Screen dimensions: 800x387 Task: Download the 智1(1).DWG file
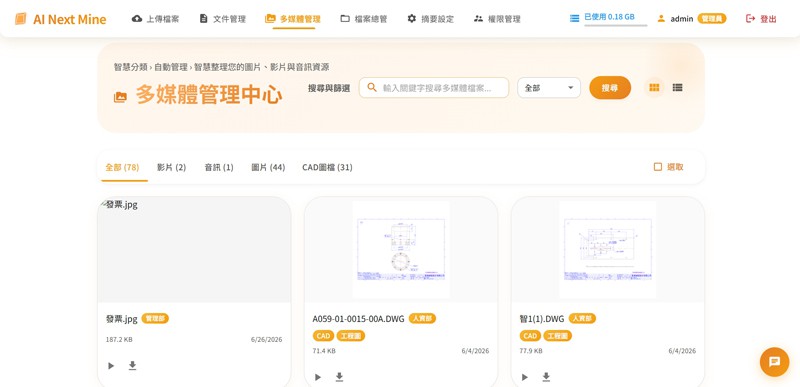point(546,377)
